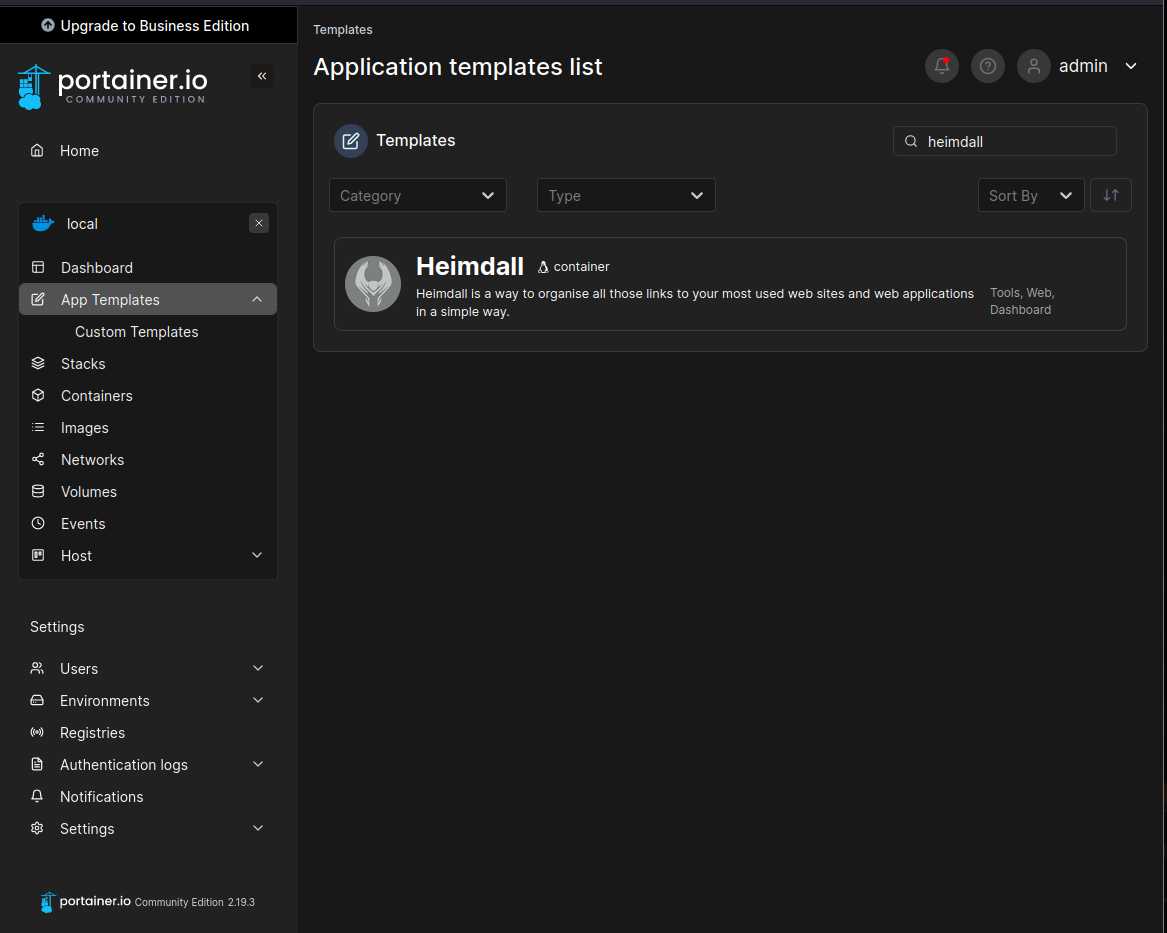Click the admin user avatar icon
Screen dimensions: 1167x933
pyautogui.click(x=1034, y=66)
